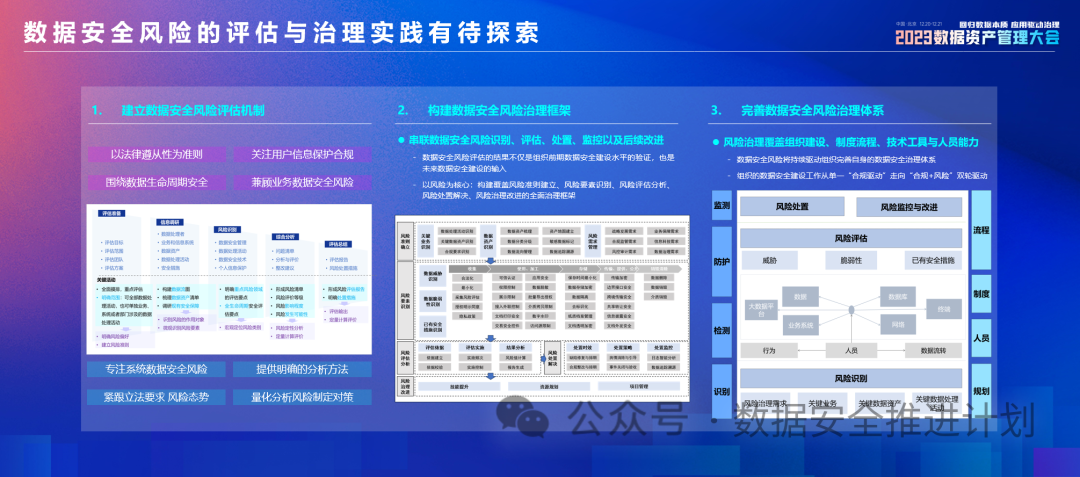This screenshot has height=477, width=1080.
Task: Select the 监测 side label
Action: 721,207
